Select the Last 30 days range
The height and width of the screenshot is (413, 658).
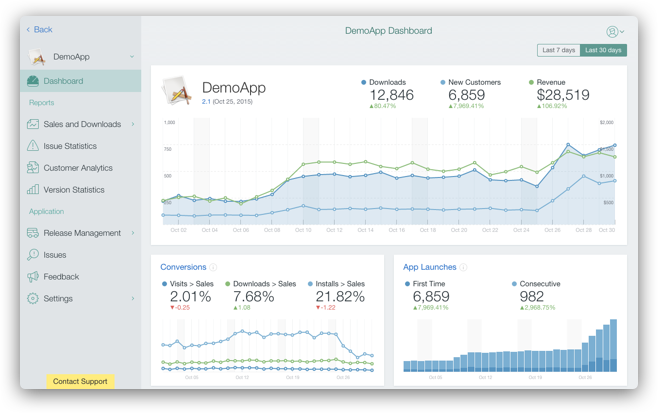pyautogui.click(x=603, y=50)
